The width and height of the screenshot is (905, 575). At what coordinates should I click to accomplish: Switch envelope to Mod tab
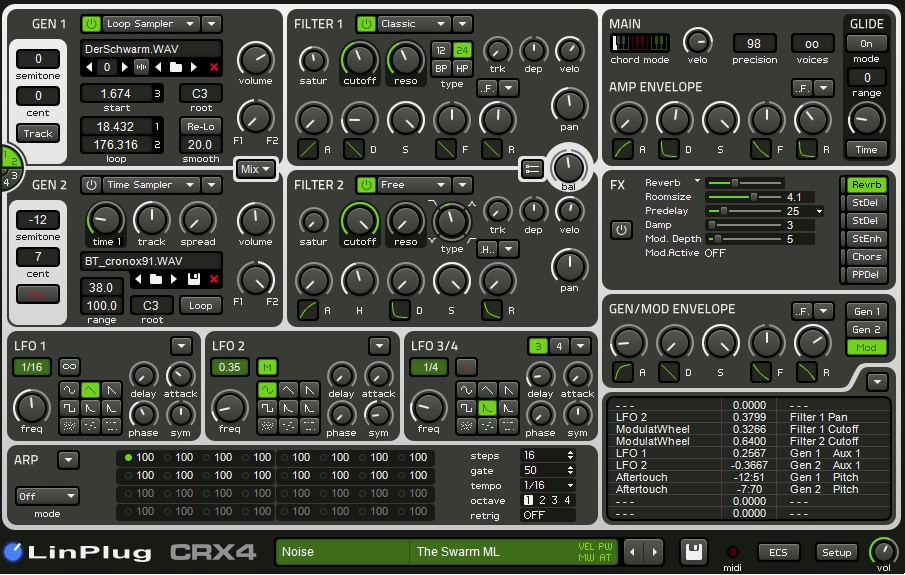click(866, 348)
